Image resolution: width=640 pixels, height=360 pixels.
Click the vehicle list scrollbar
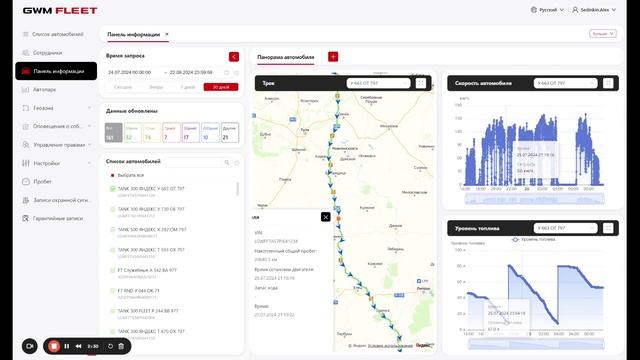pos(238,189)
